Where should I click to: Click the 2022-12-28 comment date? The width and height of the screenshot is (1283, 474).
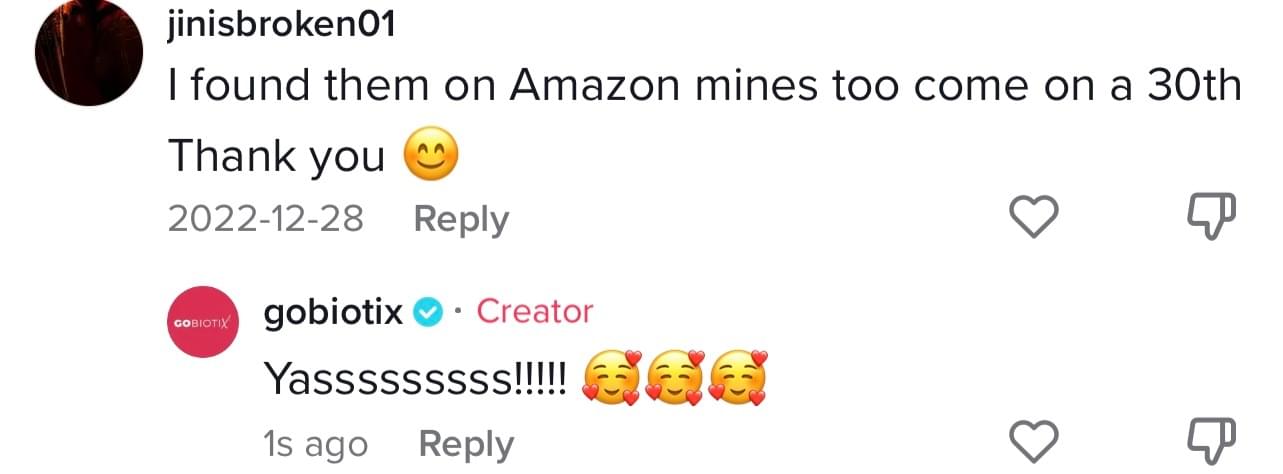pyautogui.click(x=265, y=219)
